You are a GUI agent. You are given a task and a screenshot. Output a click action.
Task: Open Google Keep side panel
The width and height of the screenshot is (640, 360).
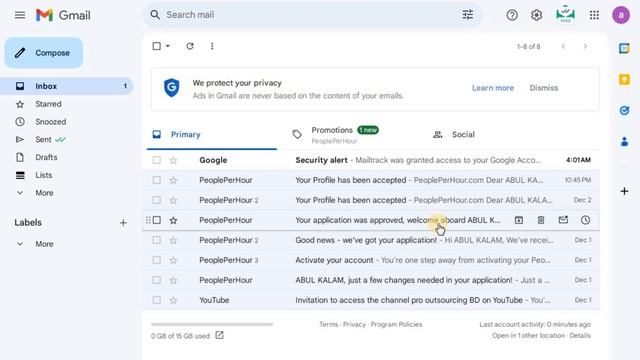tap(624, 79)
